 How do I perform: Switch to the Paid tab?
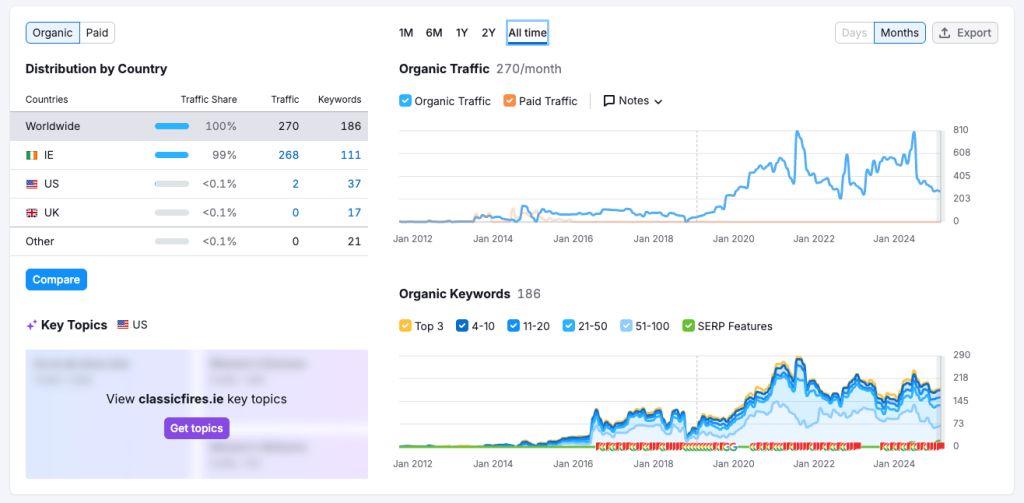(x=97, y=33)
